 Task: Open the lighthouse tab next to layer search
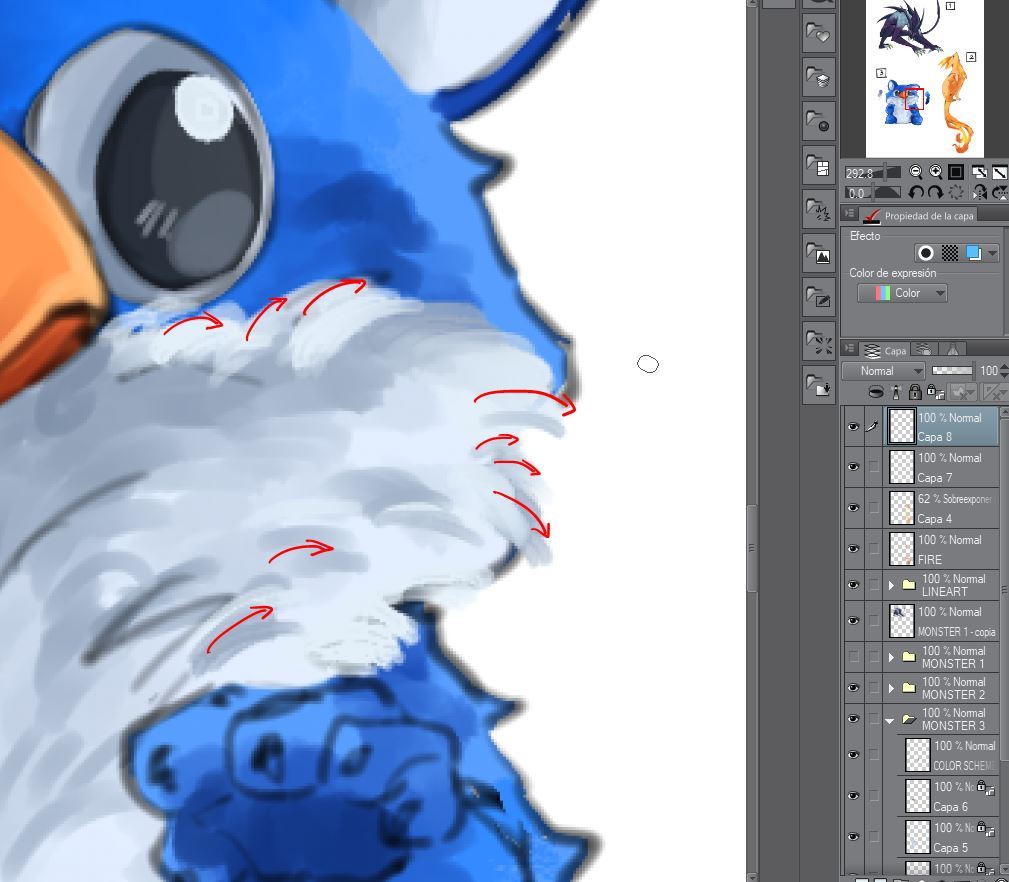[x=952, y=349]
